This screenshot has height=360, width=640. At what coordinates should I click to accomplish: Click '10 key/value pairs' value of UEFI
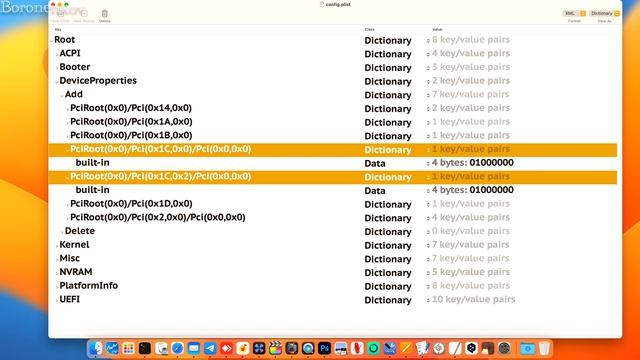(x=473, y=299)
